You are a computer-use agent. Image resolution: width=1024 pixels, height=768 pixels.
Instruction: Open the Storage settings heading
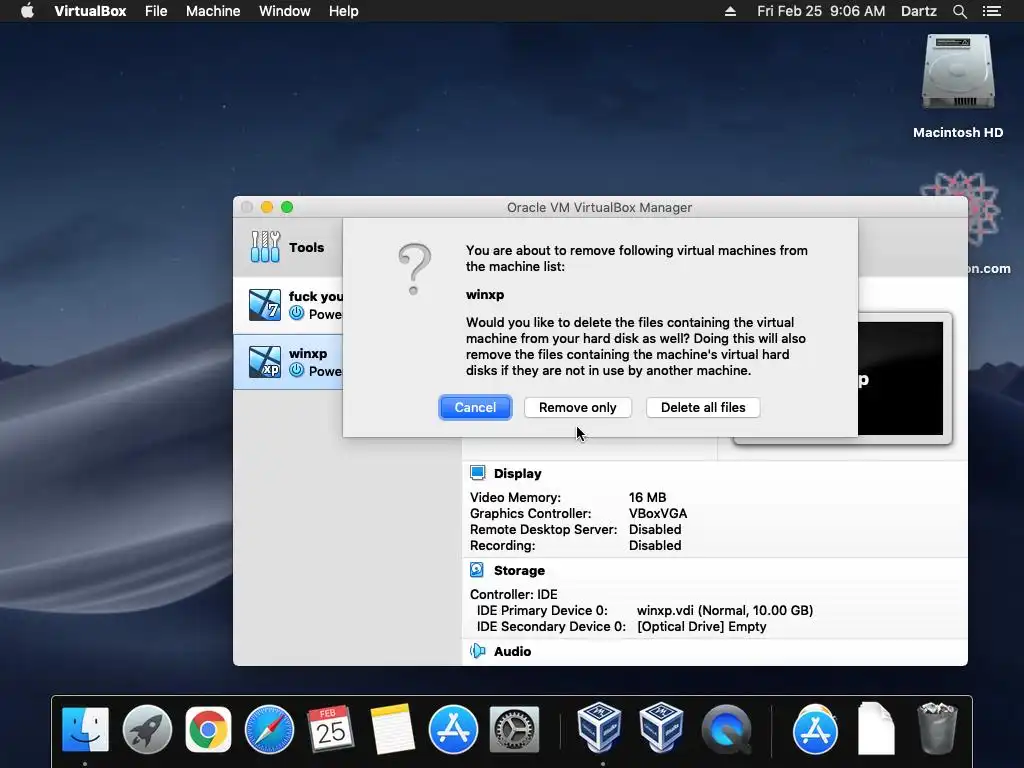(x=519, y=570)
